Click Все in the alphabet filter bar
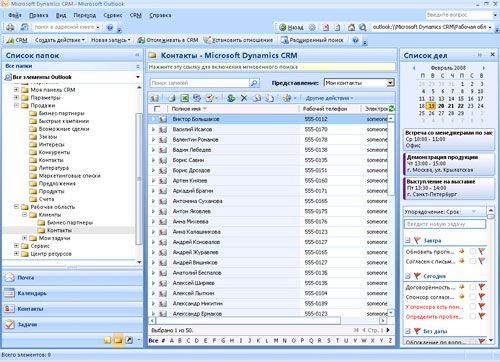Image resolution: width=500 pixels, height=362 pixels. click(x=153, y=341)
